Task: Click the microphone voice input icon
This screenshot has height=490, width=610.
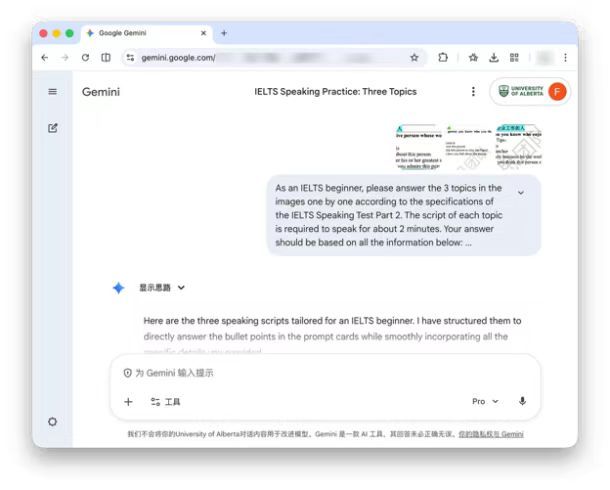Action: tap(522, 401)
